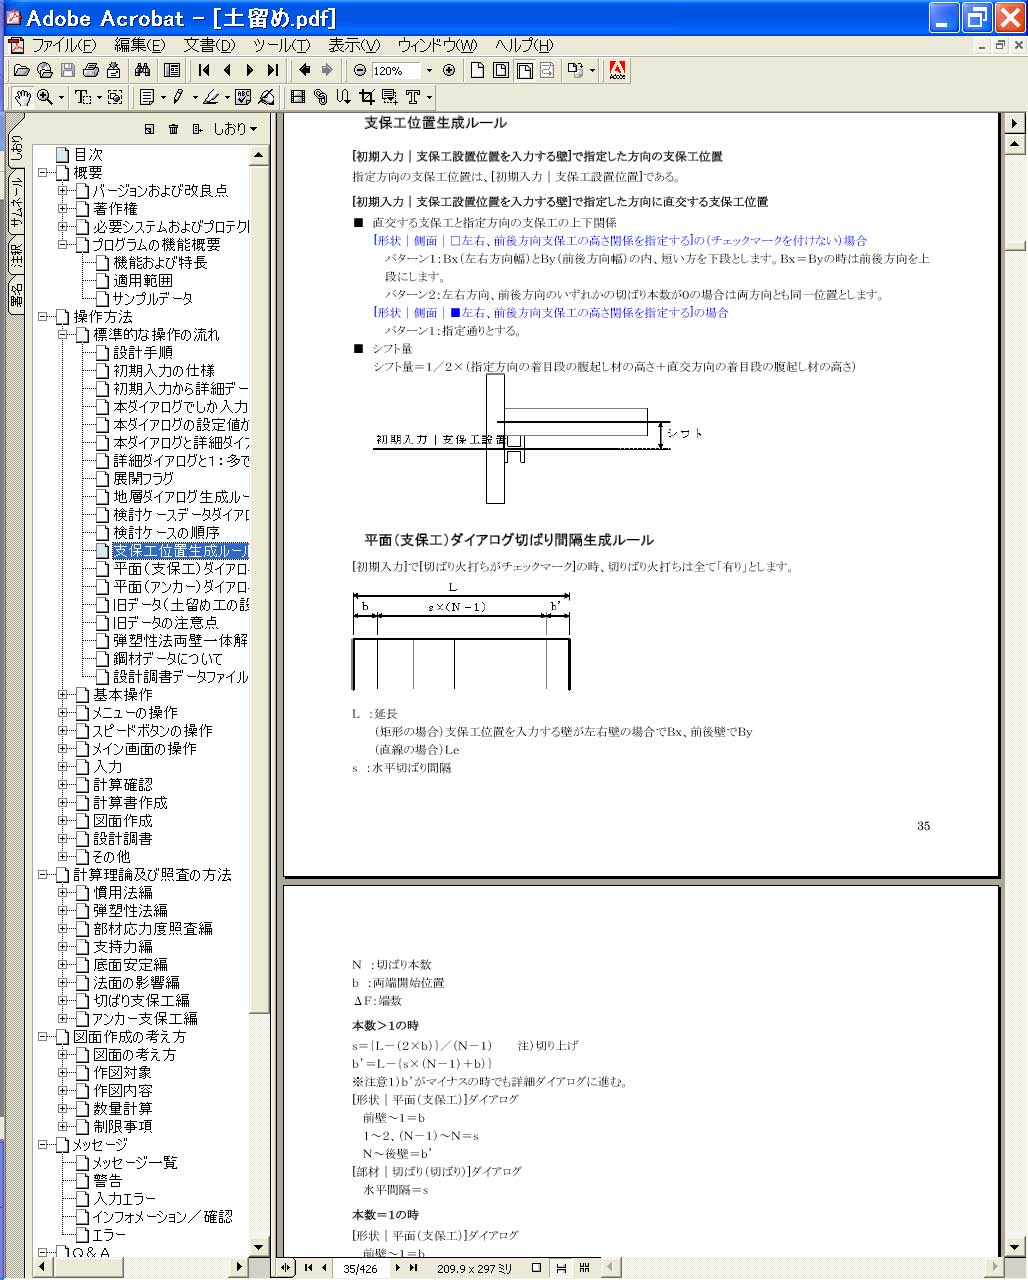Open the 入力エラー bookmark

click(125, 1199)
